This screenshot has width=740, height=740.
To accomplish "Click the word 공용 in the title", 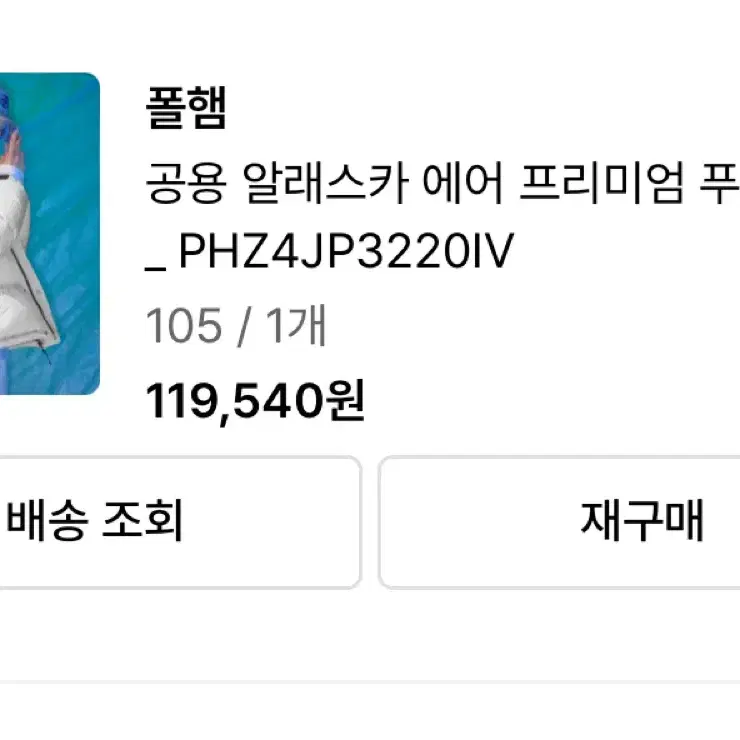I will tap(186, 183).
